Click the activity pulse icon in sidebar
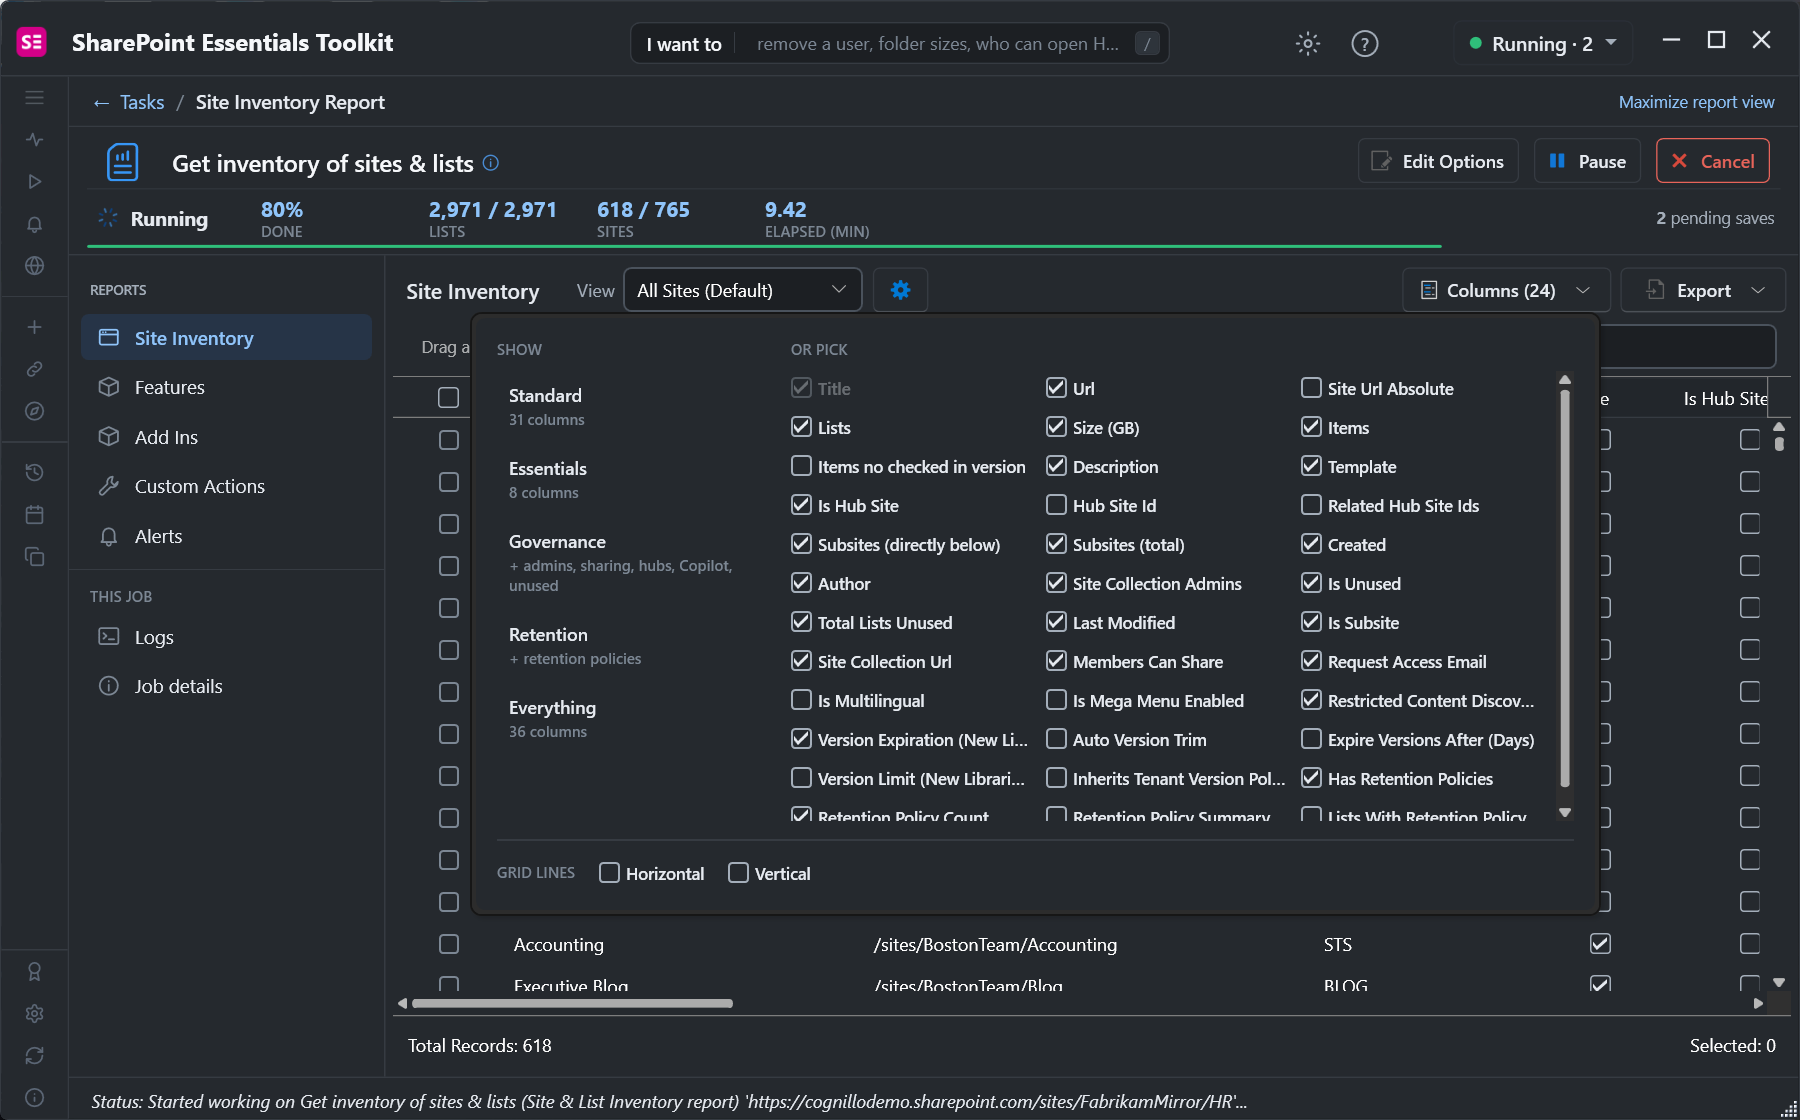The height and width of the screenshot is (1120, 1800). point(34,140)
